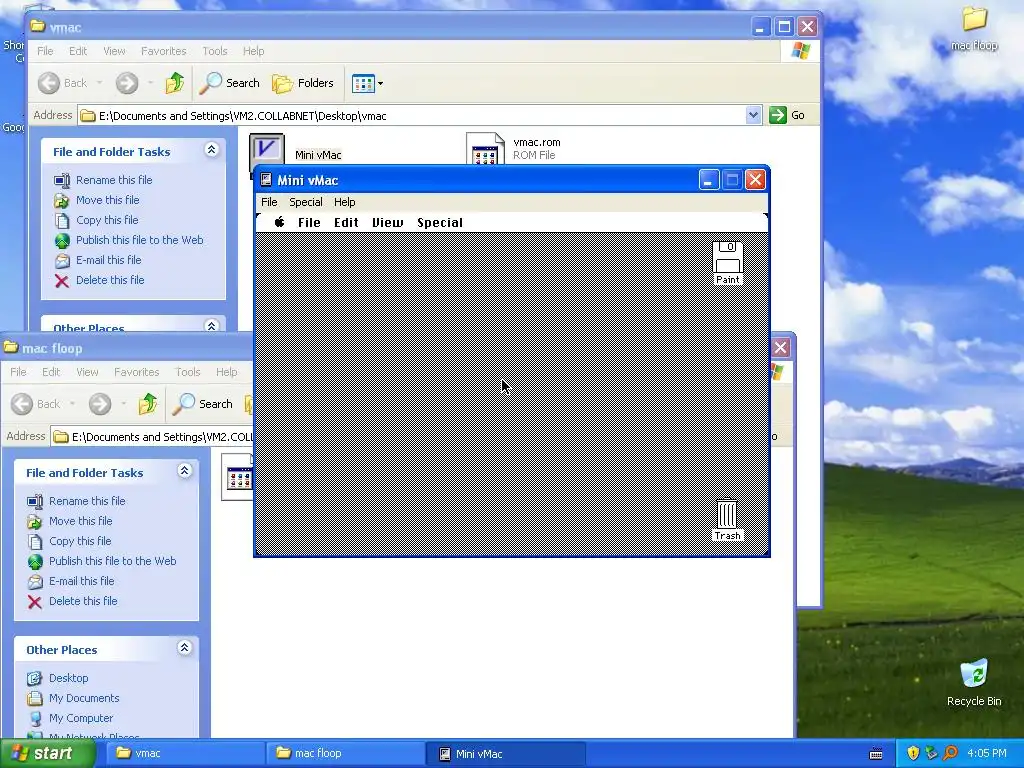The image size is (1024, 768).
Task: Open the mac floop desktop folder icon
Action: 974,29
